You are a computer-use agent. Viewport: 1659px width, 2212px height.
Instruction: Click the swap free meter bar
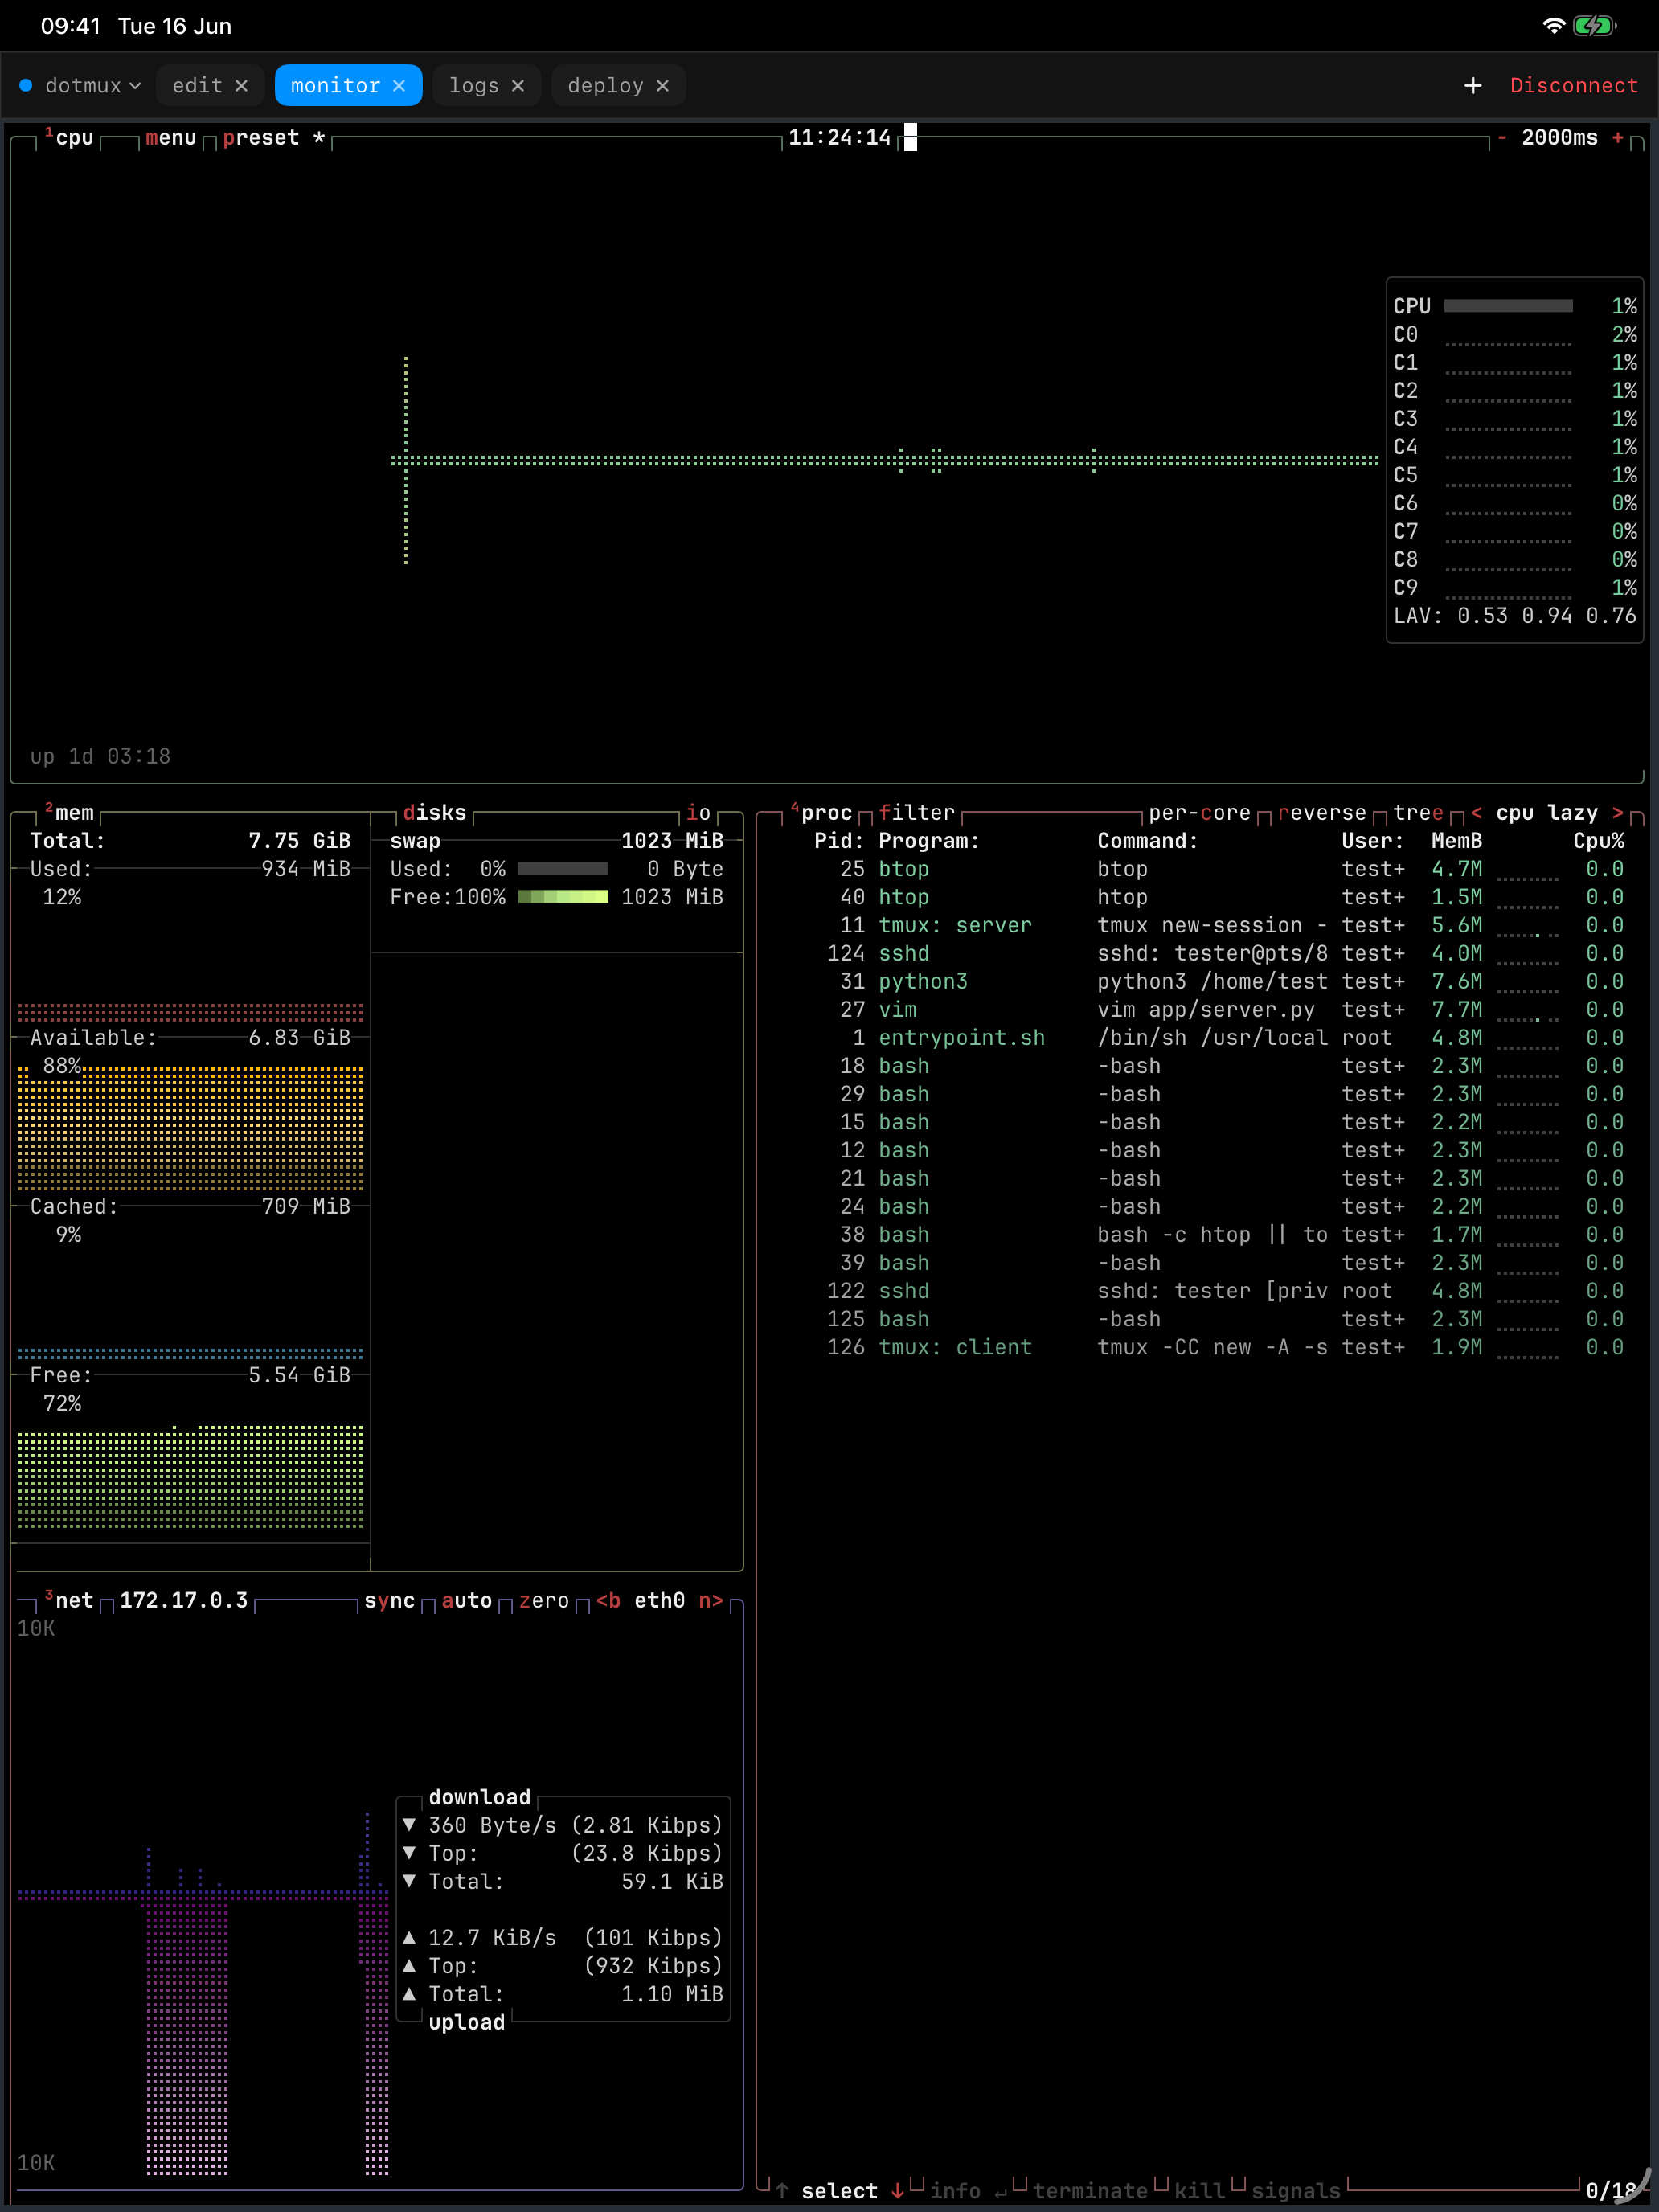(x=563, y=897)
